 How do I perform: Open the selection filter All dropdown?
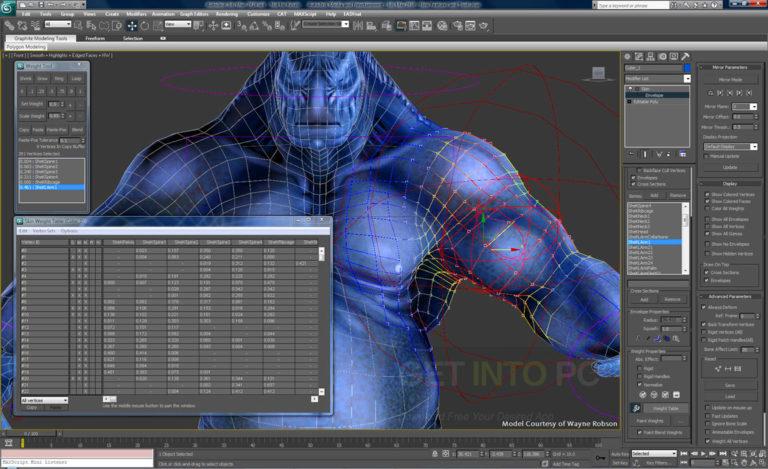[58, 24]
